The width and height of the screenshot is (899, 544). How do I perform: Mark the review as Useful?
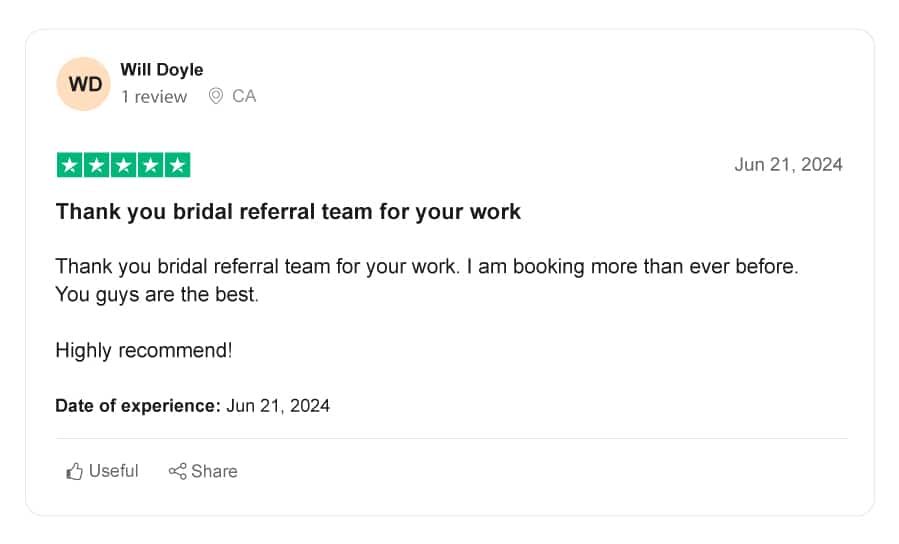click(102, 471)
